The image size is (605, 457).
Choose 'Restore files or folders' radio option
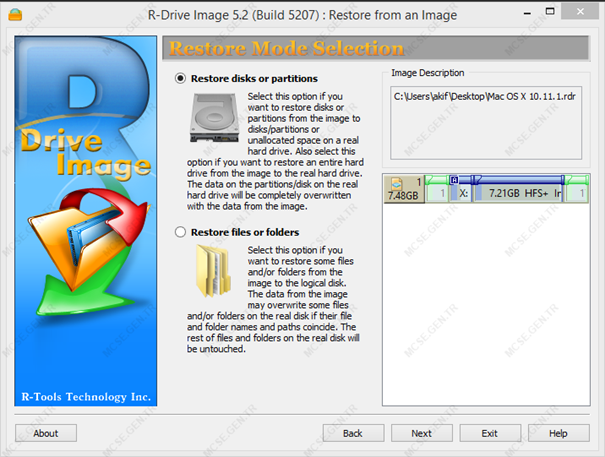[180, 232]
